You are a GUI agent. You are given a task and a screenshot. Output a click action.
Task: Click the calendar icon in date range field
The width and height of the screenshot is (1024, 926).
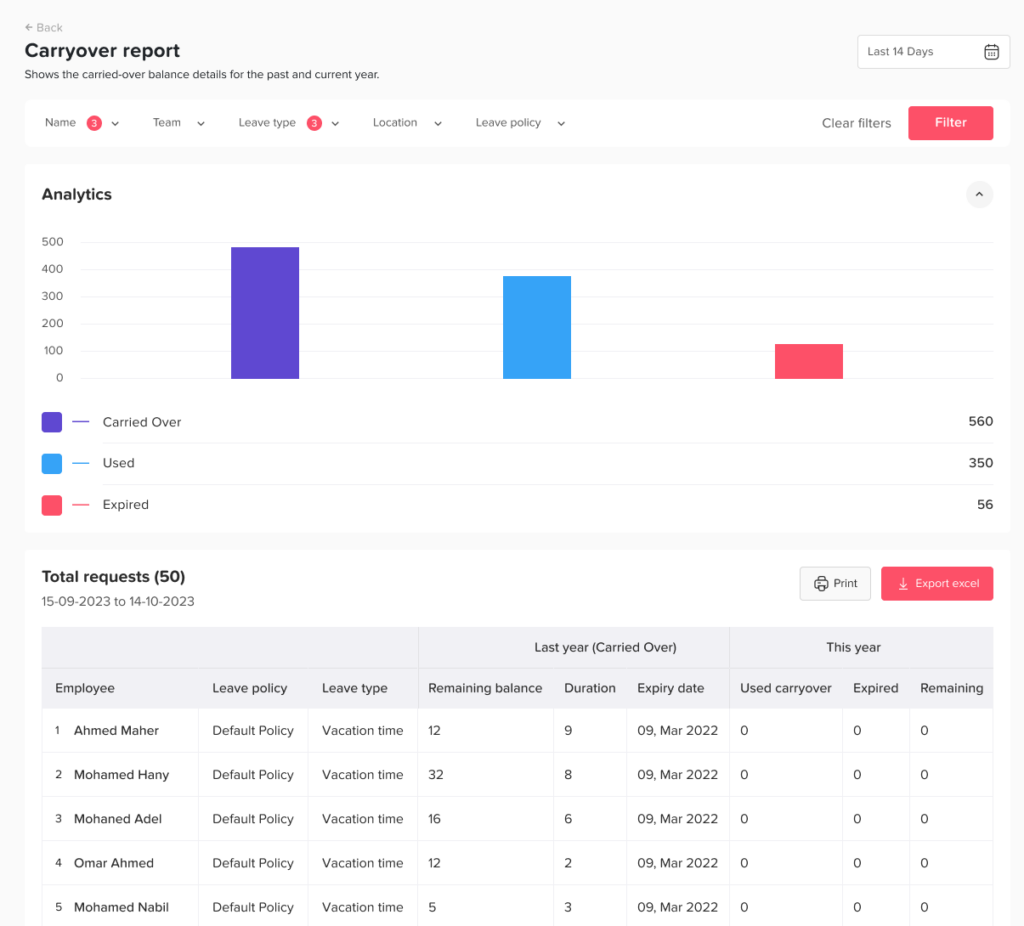pyautogui.click(x=991, y=52)
